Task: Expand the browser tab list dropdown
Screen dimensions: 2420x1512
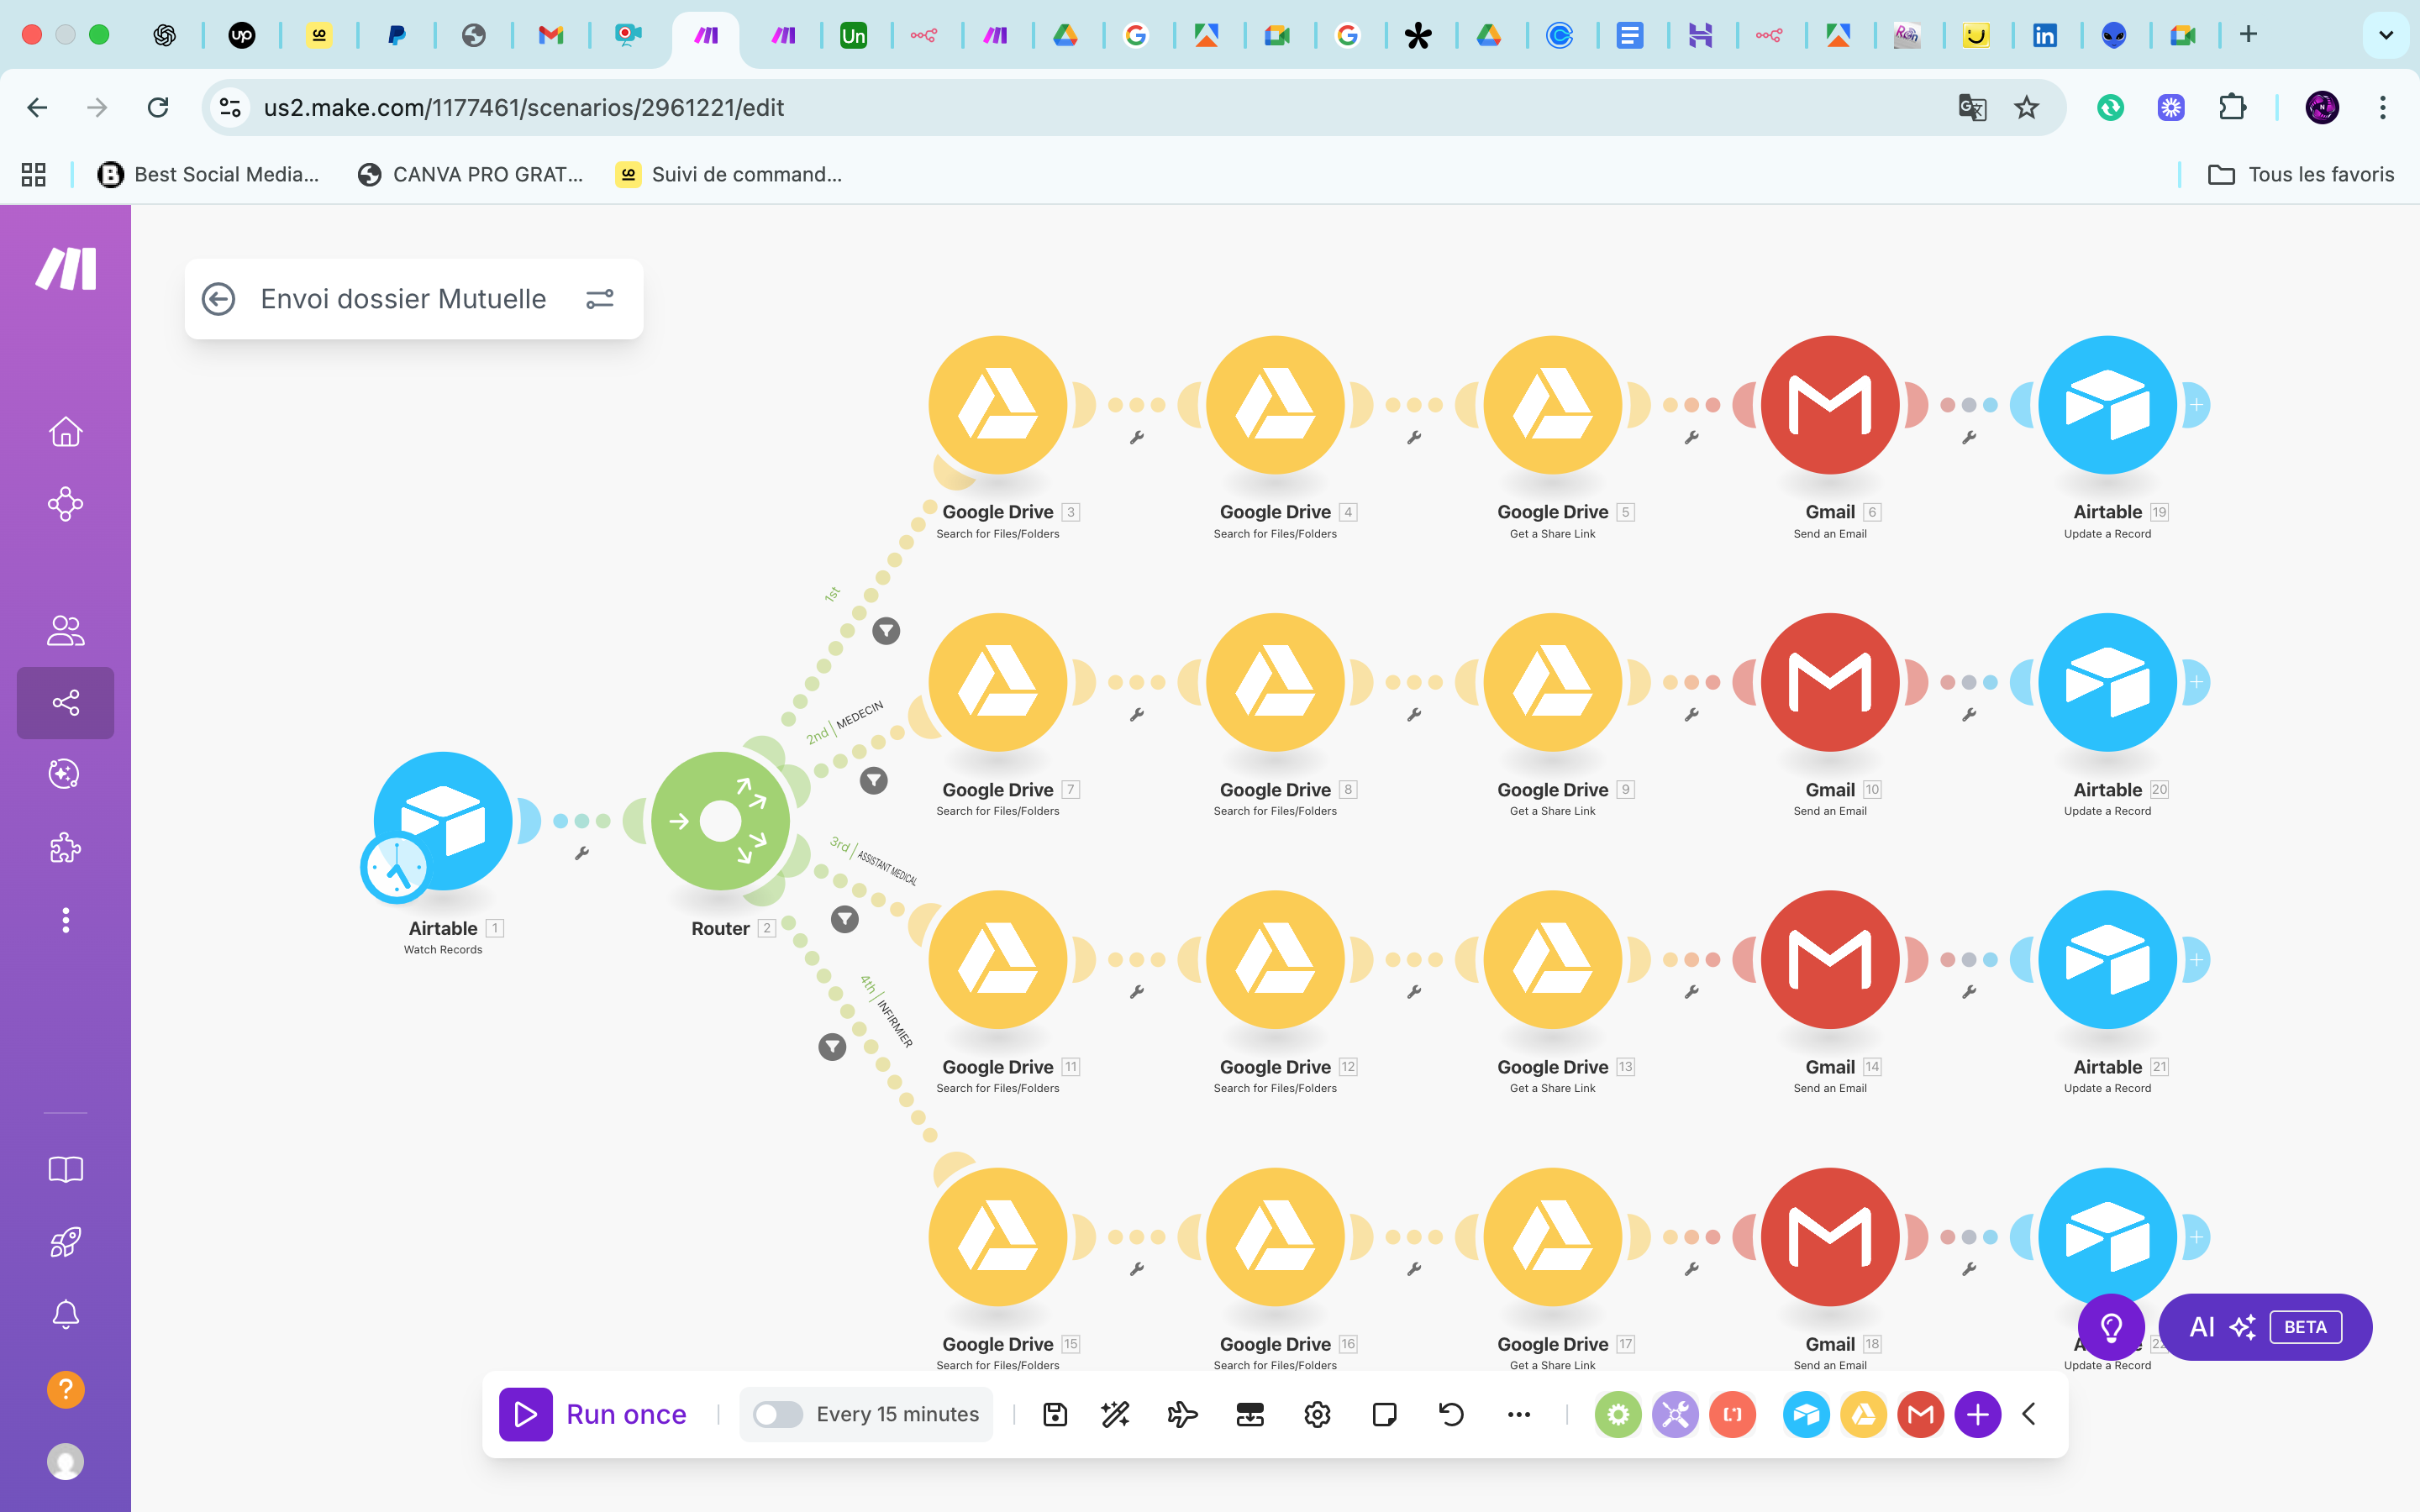Action: (2386, 35)
